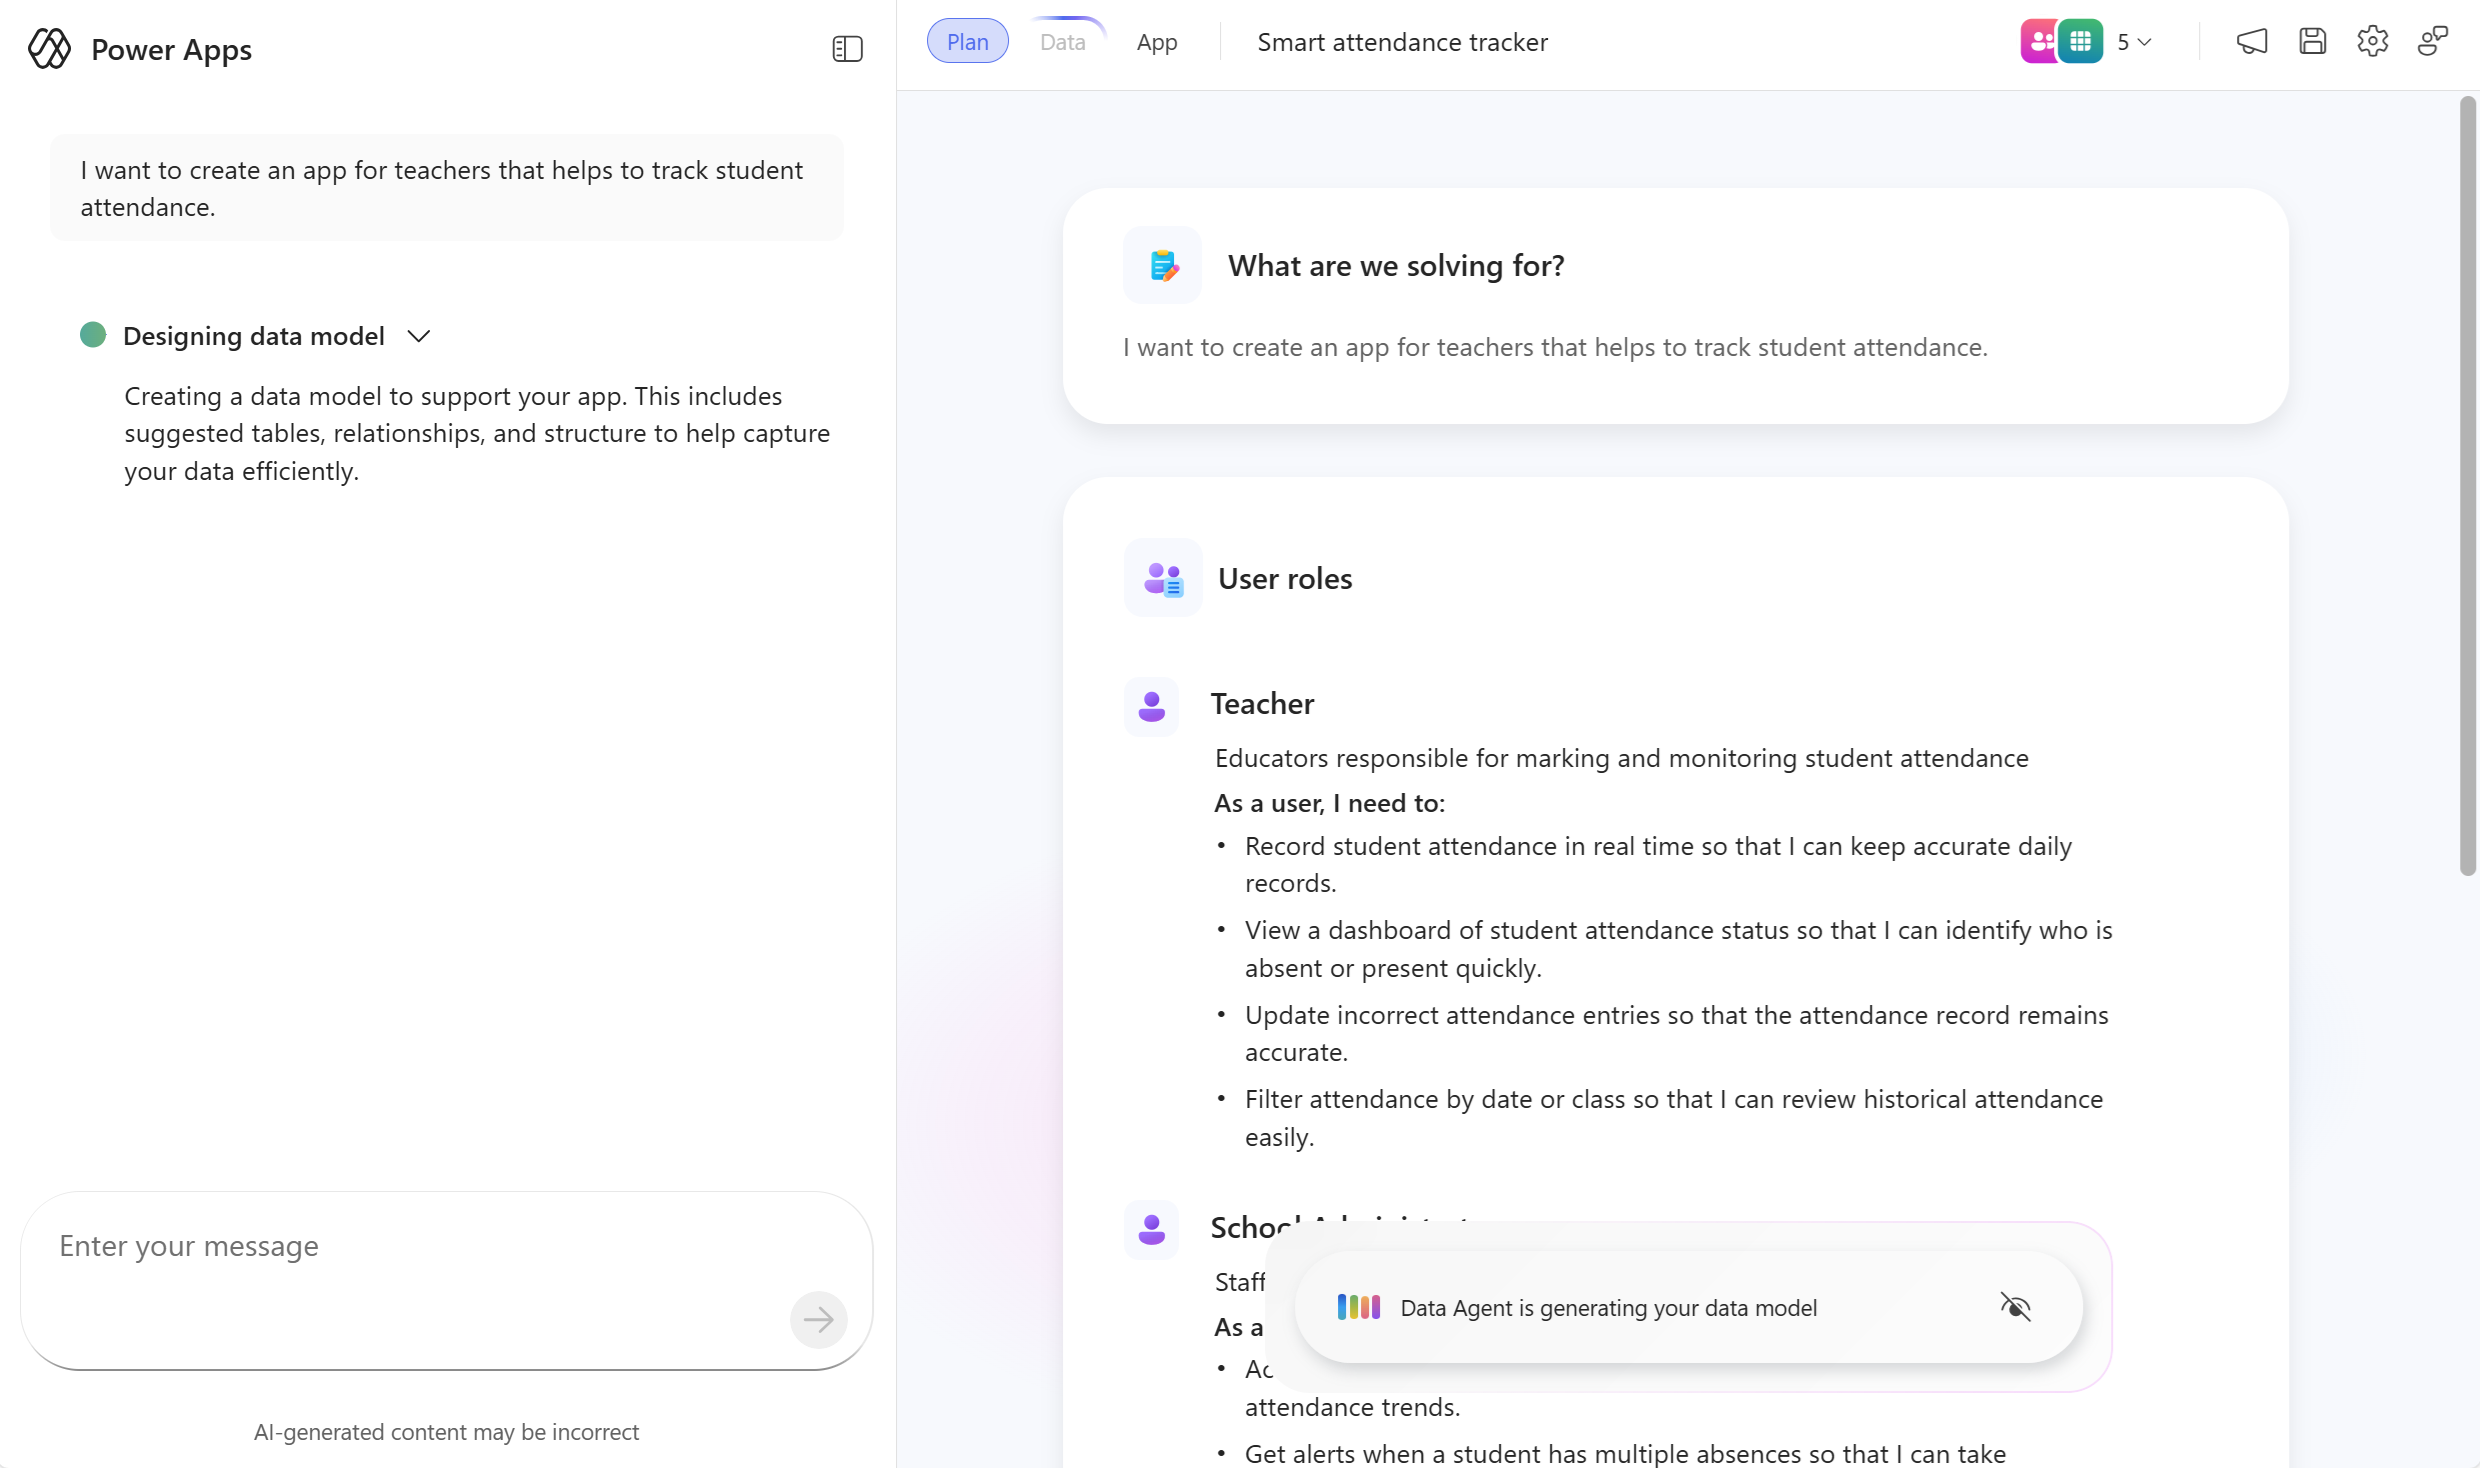The image size is (2480, 1468).
Task: Click the Teacher role avatar icon
Action: tap(1151, 706)
